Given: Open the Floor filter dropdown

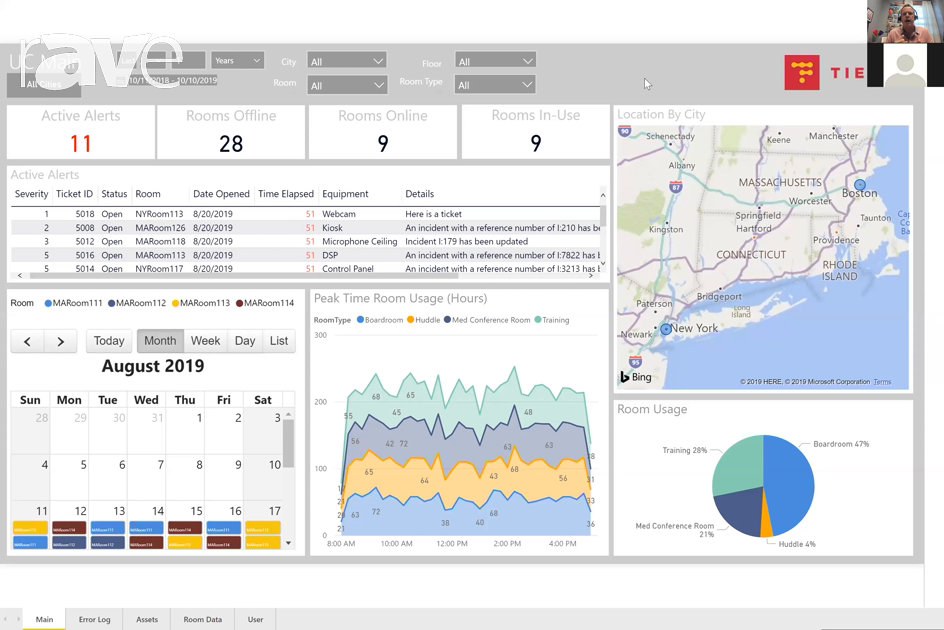Looking at the screenshot, I should (x=495, y=60).
